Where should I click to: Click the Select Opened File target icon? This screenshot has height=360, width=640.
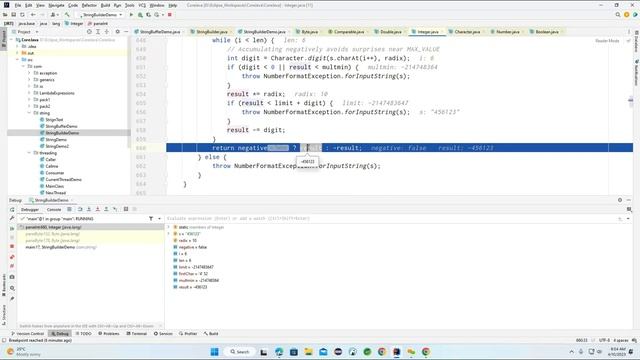tap(89, 31)
